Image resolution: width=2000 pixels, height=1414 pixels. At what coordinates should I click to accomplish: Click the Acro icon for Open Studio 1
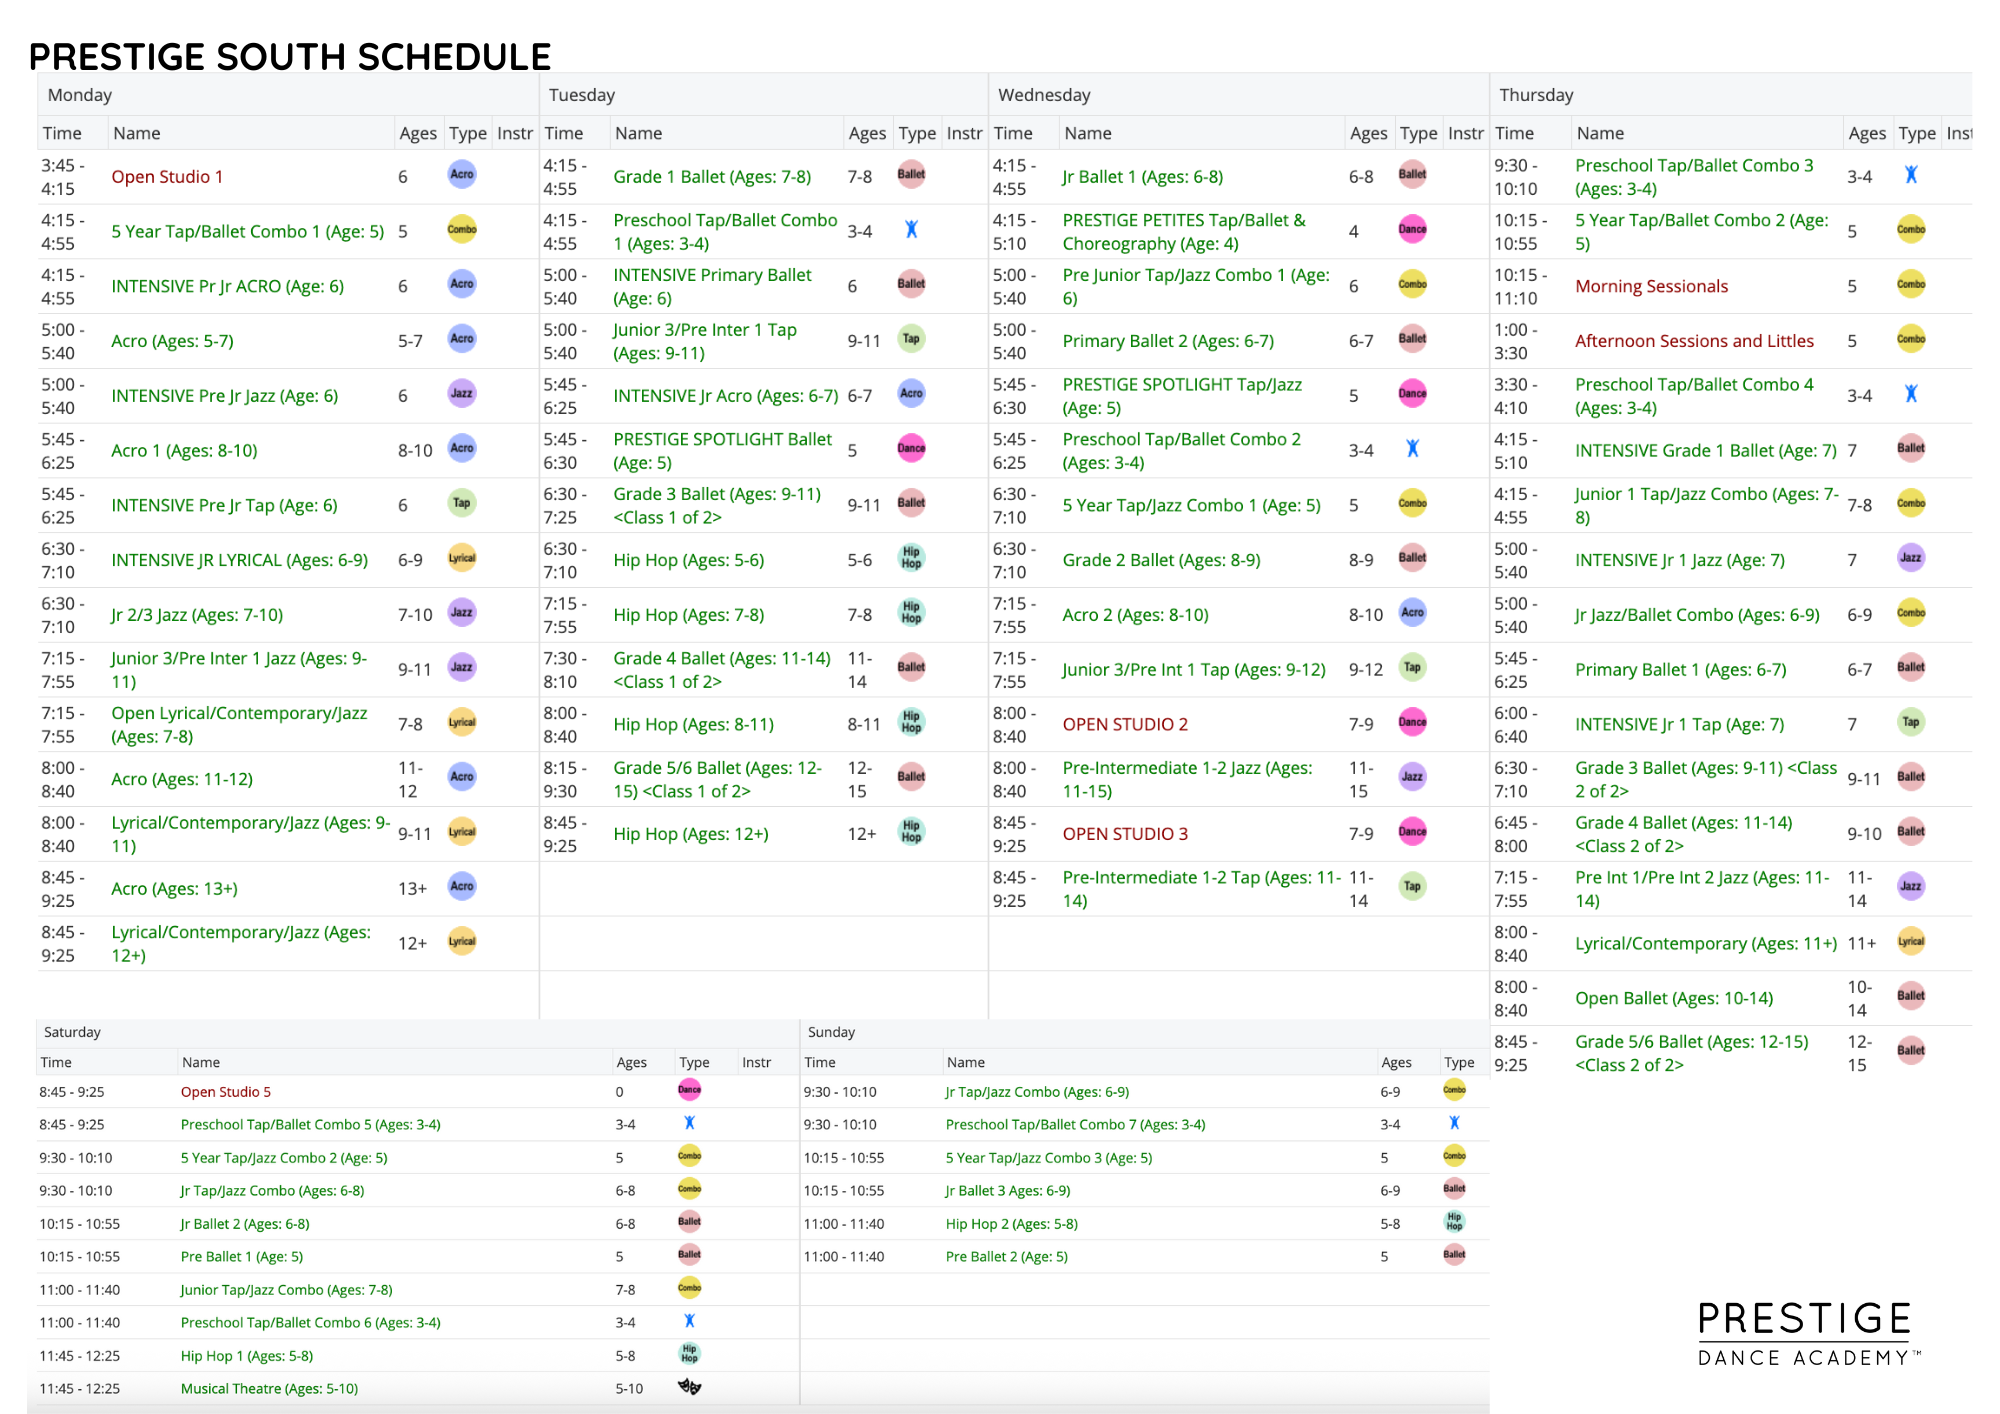(462, 174)
